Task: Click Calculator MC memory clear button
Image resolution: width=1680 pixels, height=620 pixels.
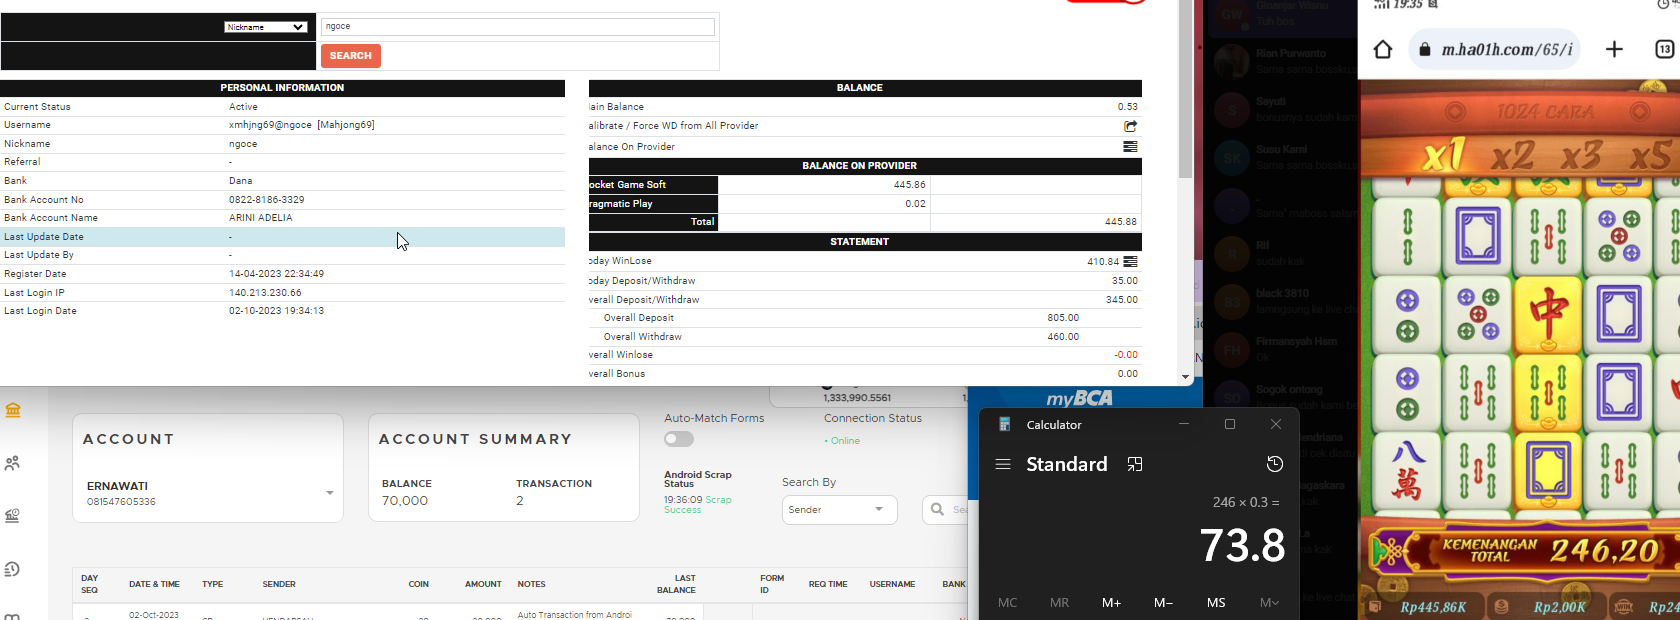Action: tap(1008, 602)
